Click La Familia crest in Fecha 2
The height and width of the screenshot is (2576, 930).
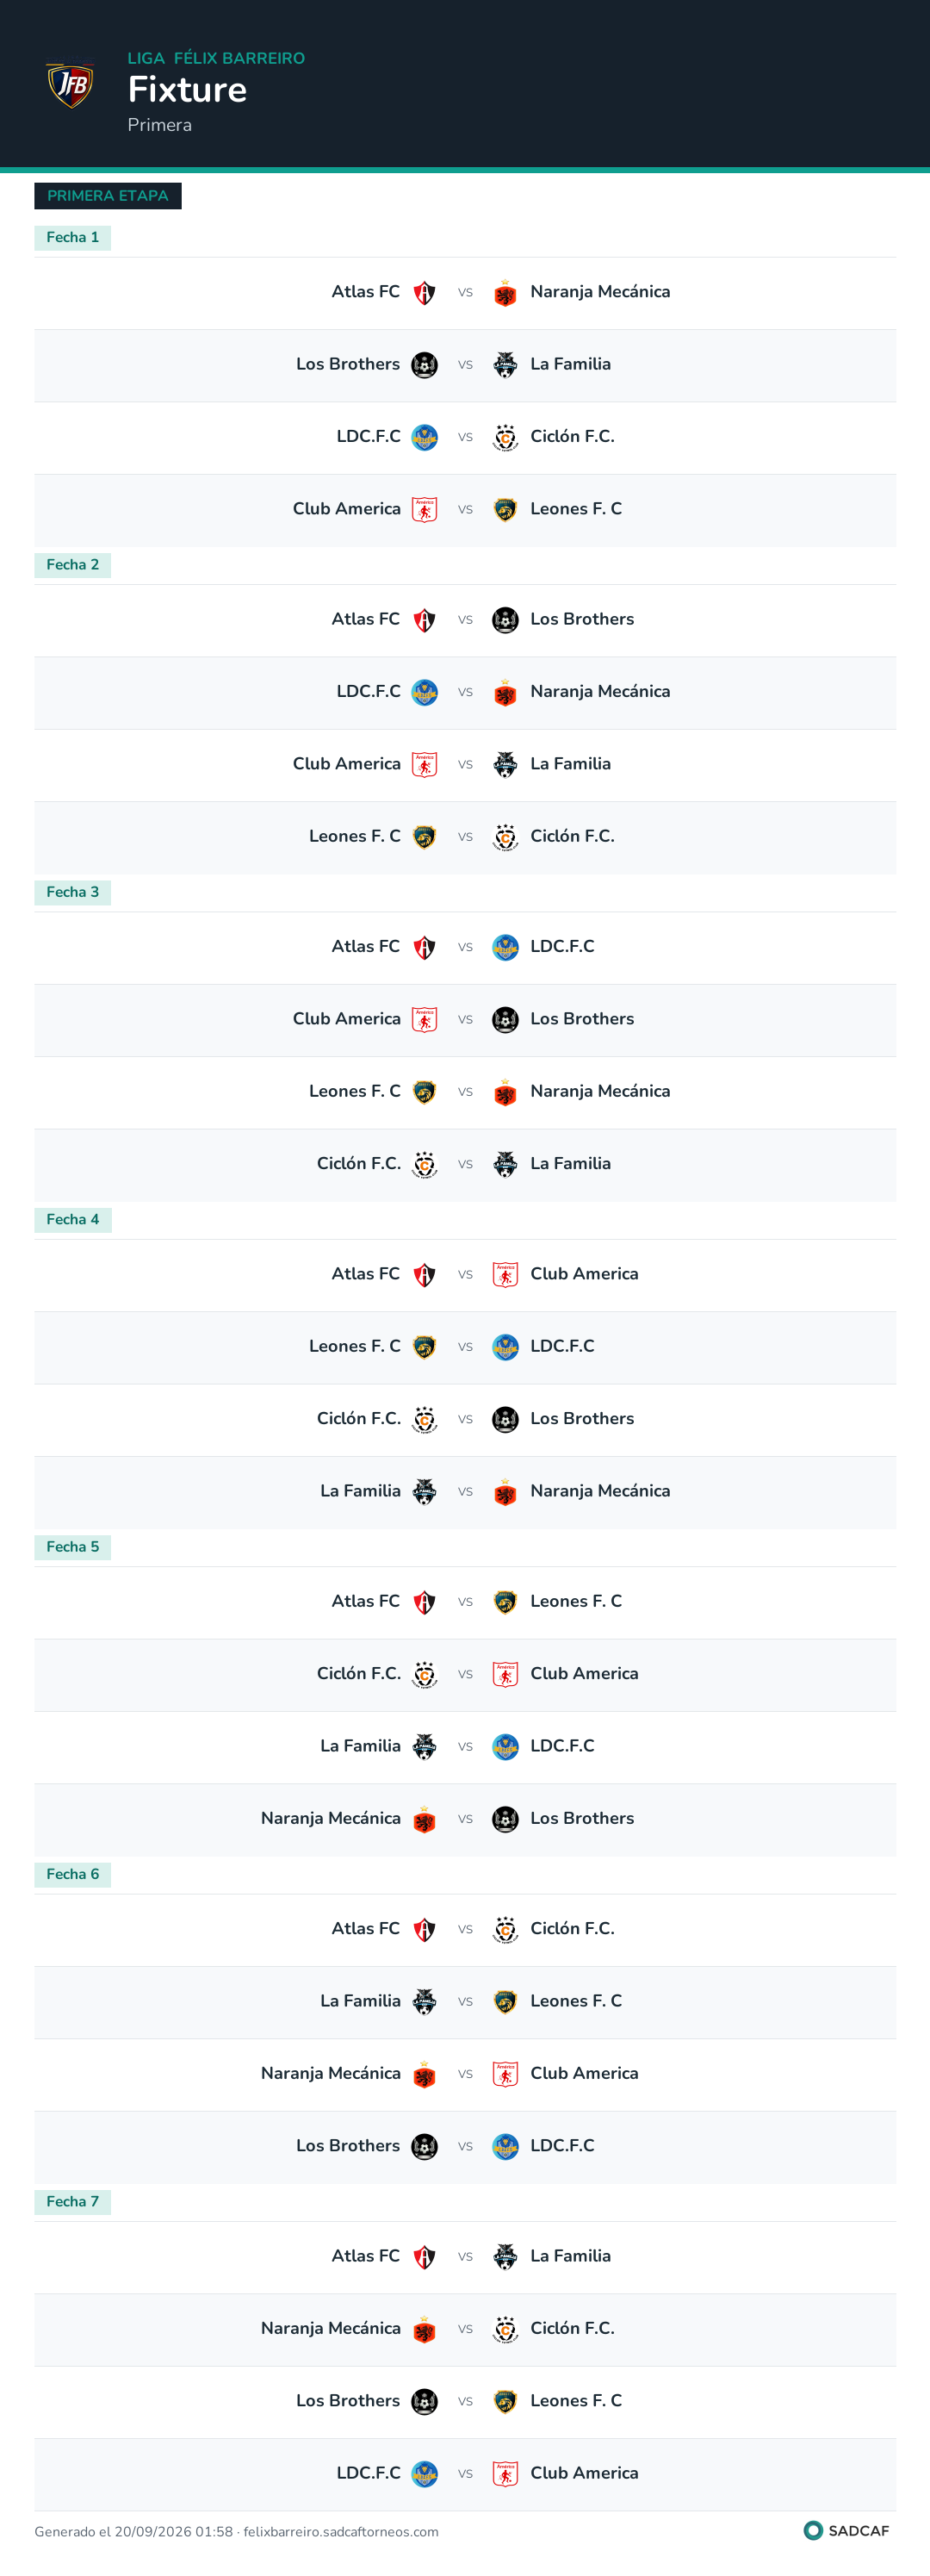point(505,764)
